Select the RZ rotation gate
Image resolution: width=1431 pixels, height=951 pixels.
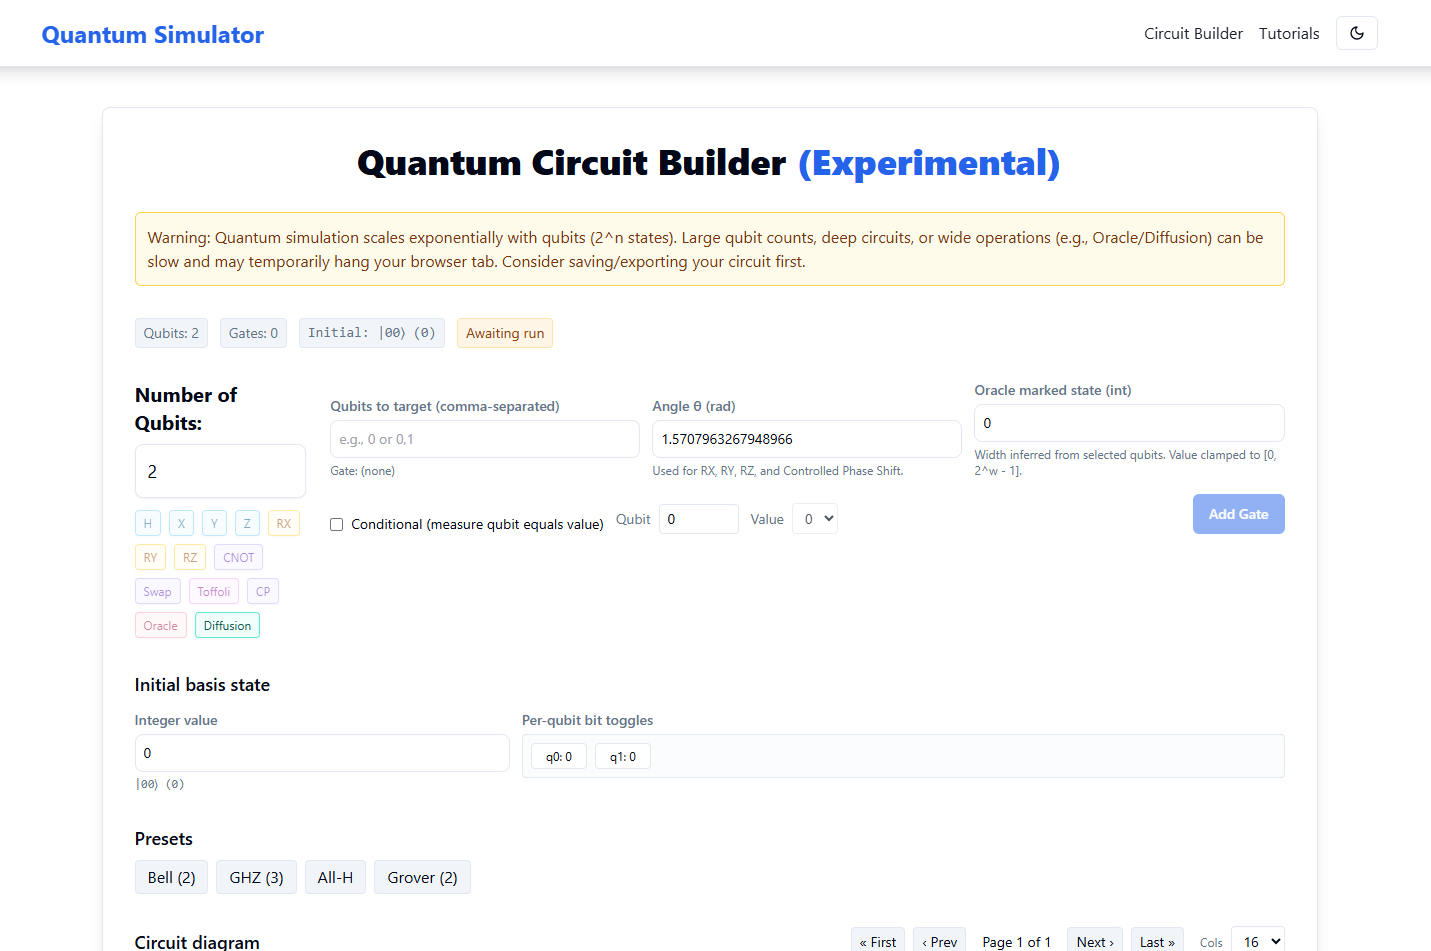coord(190,557)
